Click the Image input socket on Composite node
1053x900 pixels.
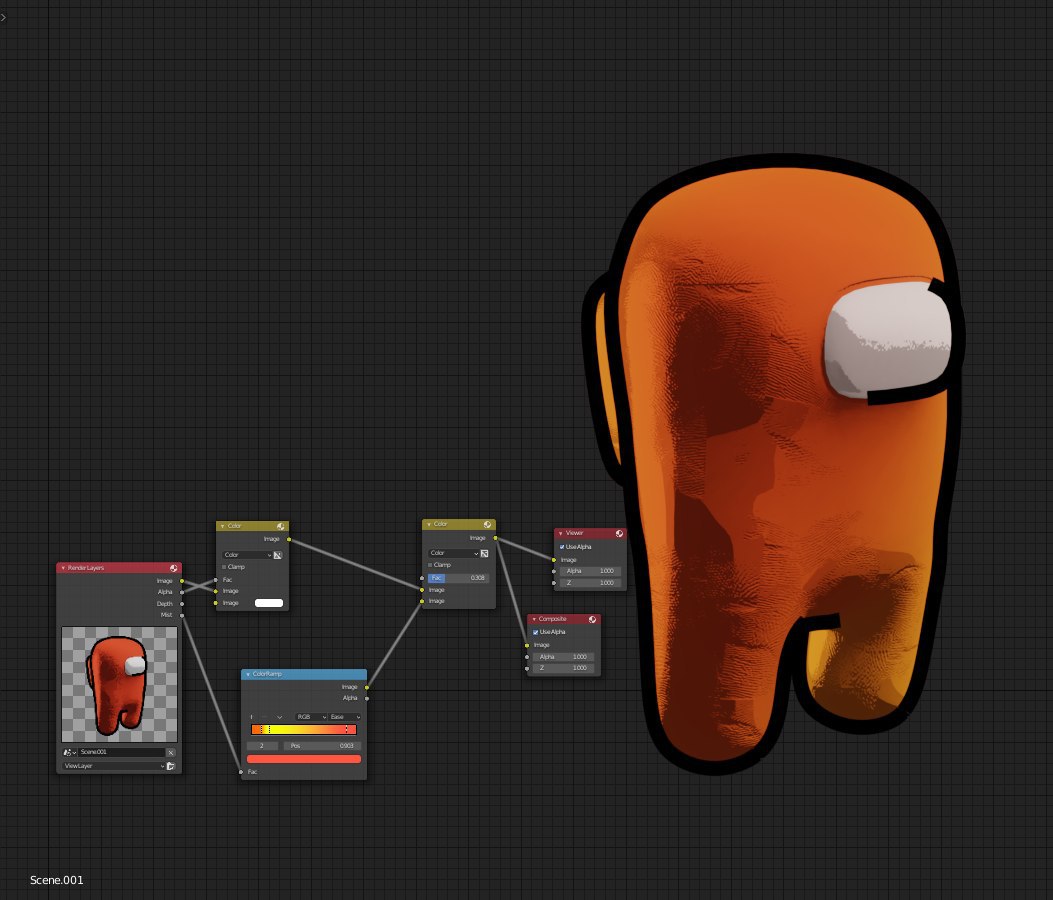pos(527,645)
